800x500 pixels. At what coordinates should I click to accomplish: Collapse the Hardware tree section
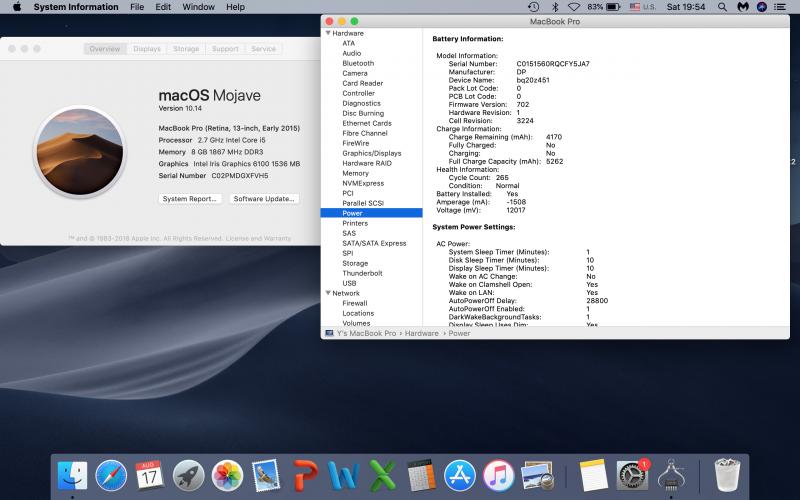pos(328,33)
